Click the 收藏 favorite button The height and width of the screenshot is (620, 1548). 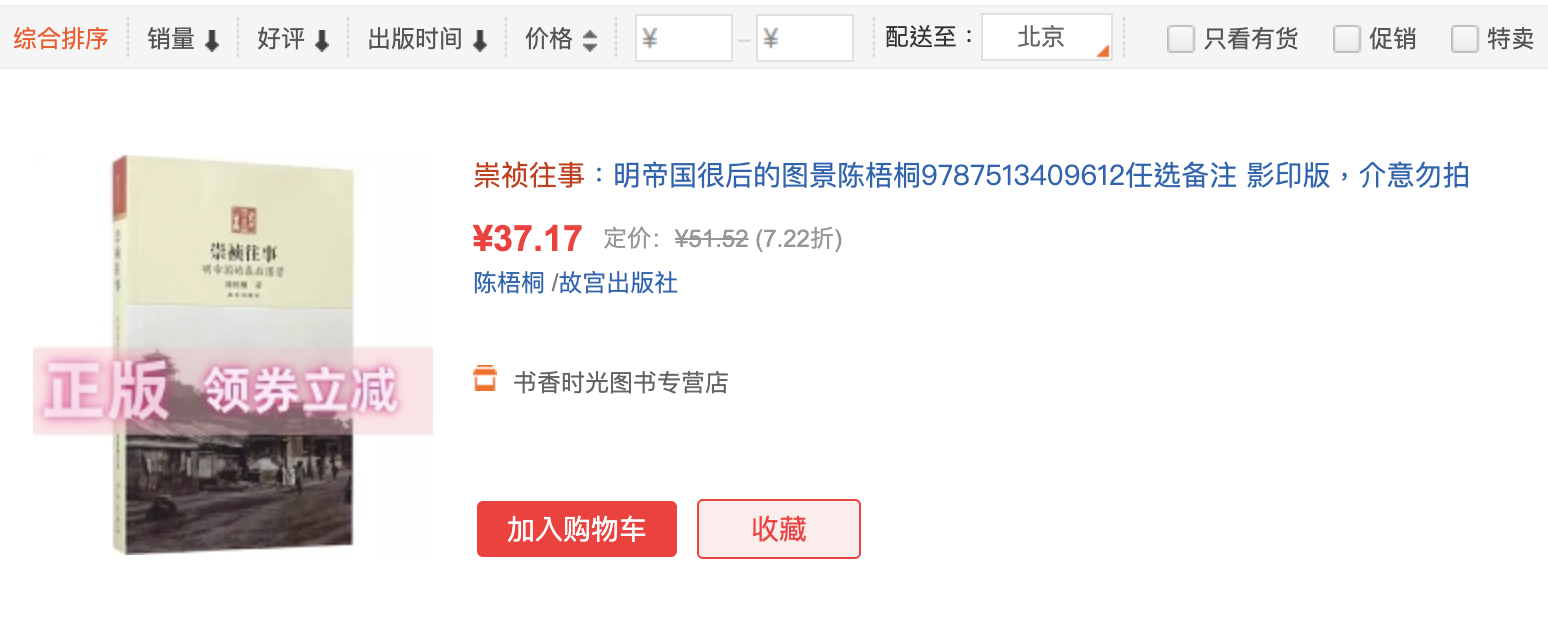coord(779,529)
